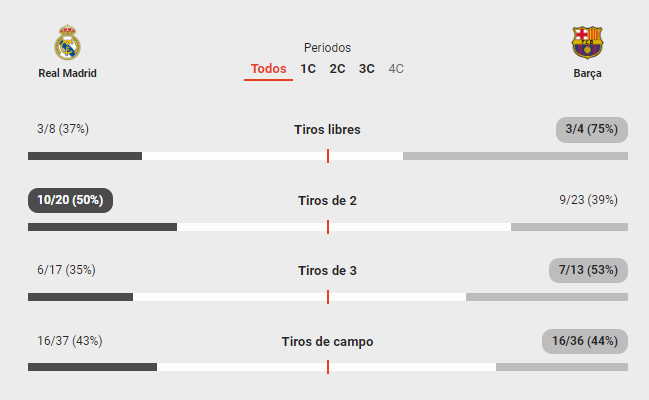Viewport: 649px width, 400px height.
Task: Click the Tiros de 3 grey Barça bar
Action: 547,297
